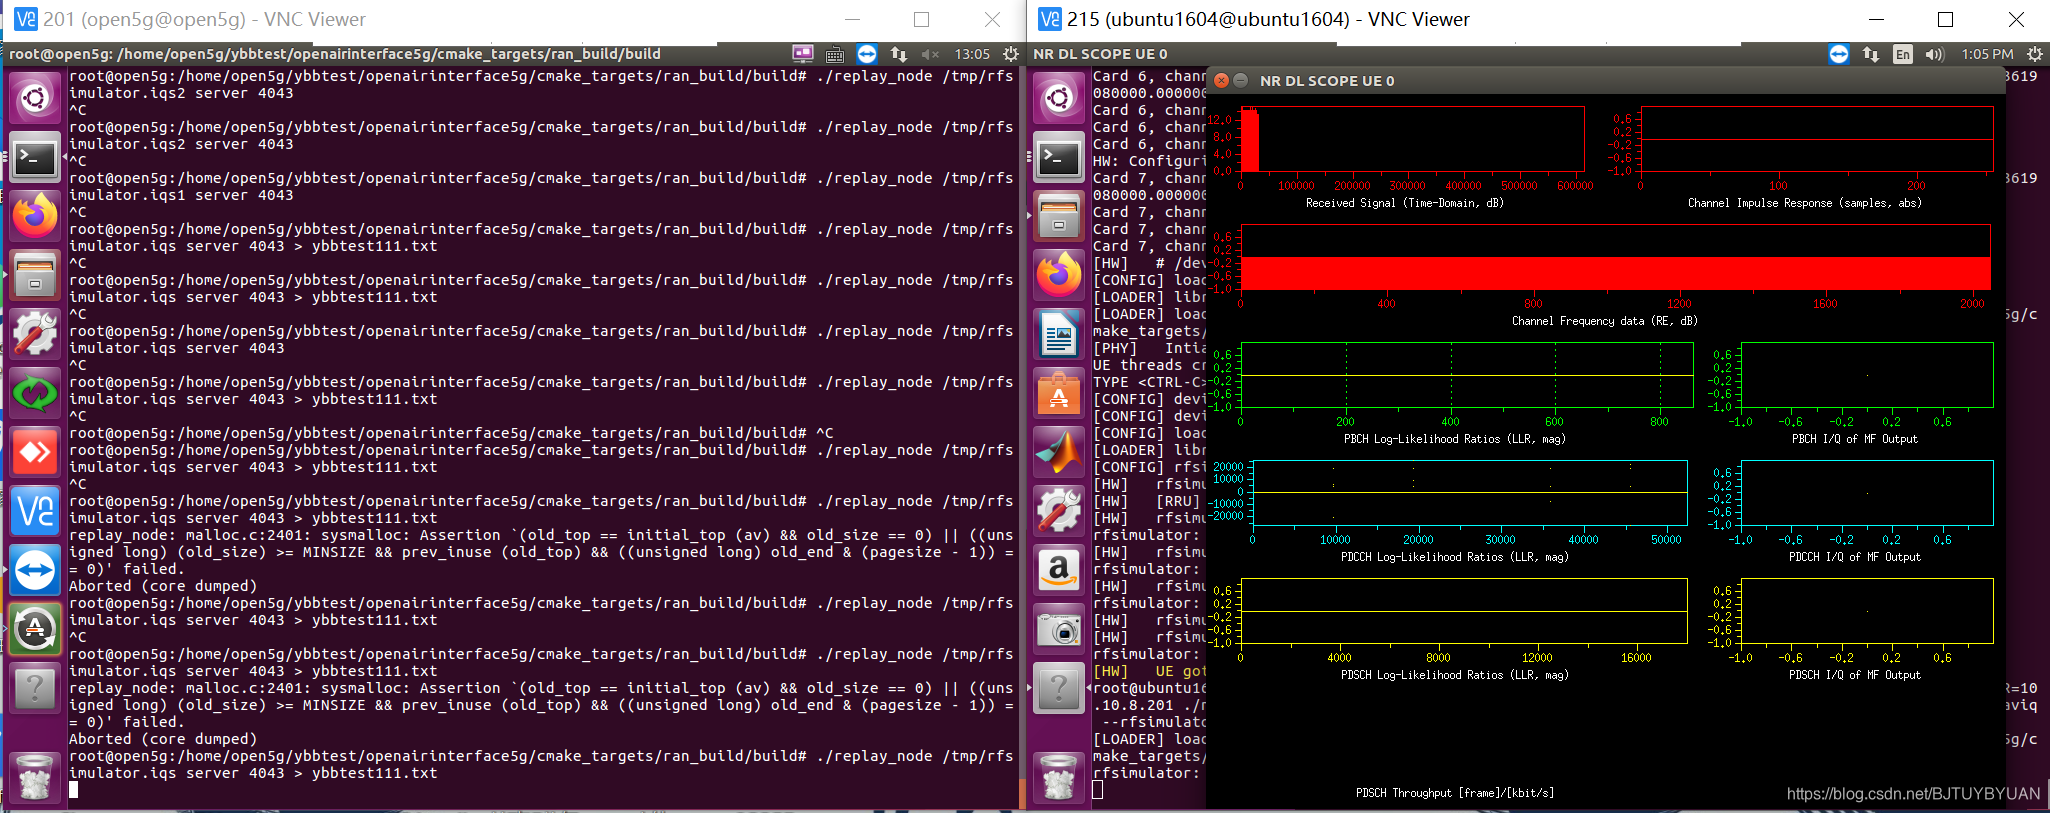The width and height of the screenshot is (2050, 813).
Task: Open LibreOffice Writer in right dock
Action: pyautogui.click(x=1059, y=334)
